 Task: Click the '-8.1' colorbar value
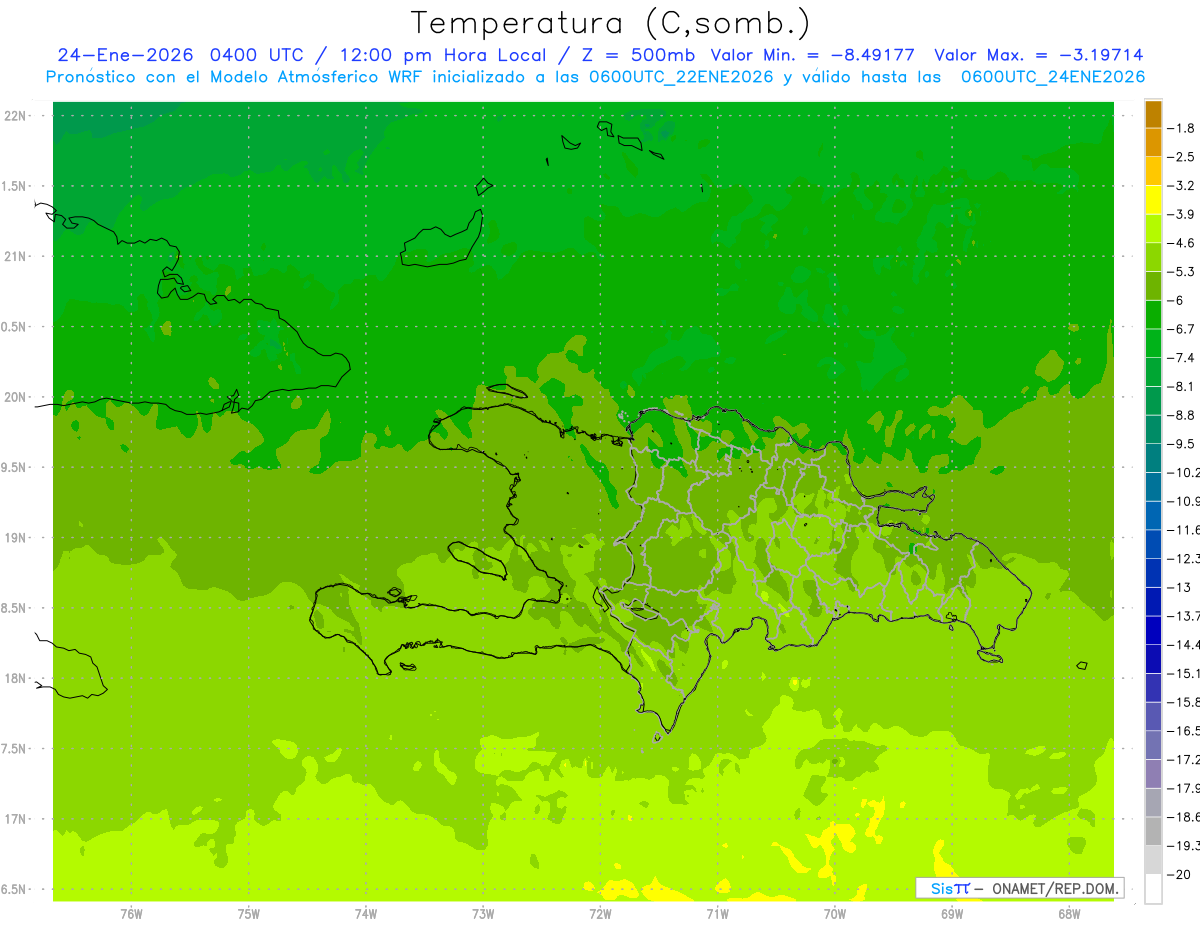[1183, 386]
